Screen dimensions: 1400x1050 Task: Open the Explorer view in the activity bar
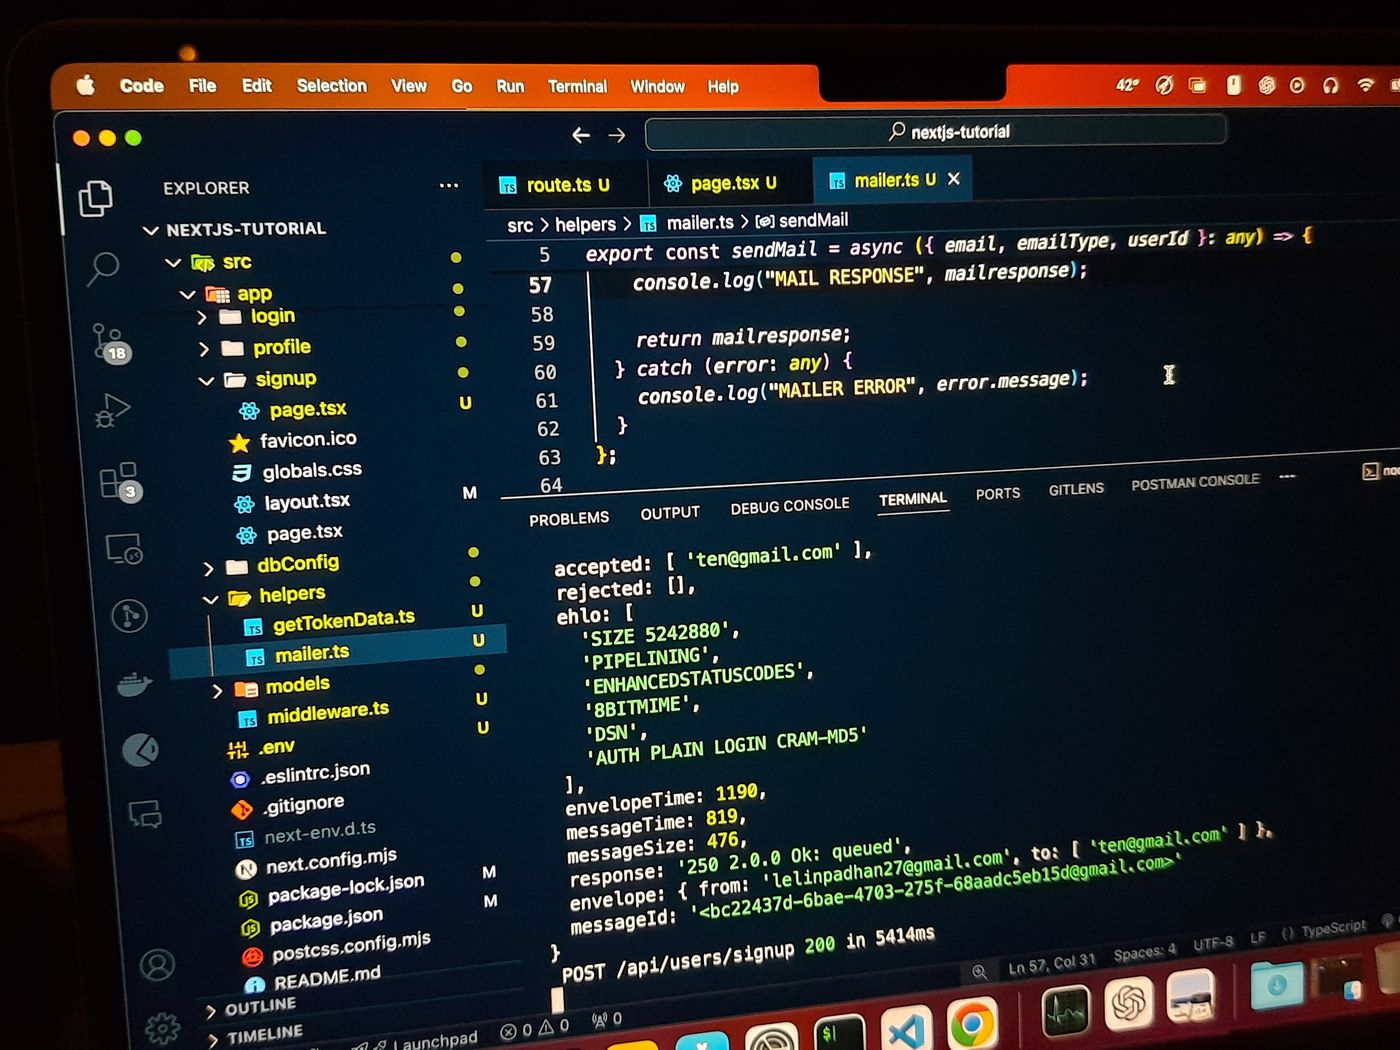pos(96,198)
